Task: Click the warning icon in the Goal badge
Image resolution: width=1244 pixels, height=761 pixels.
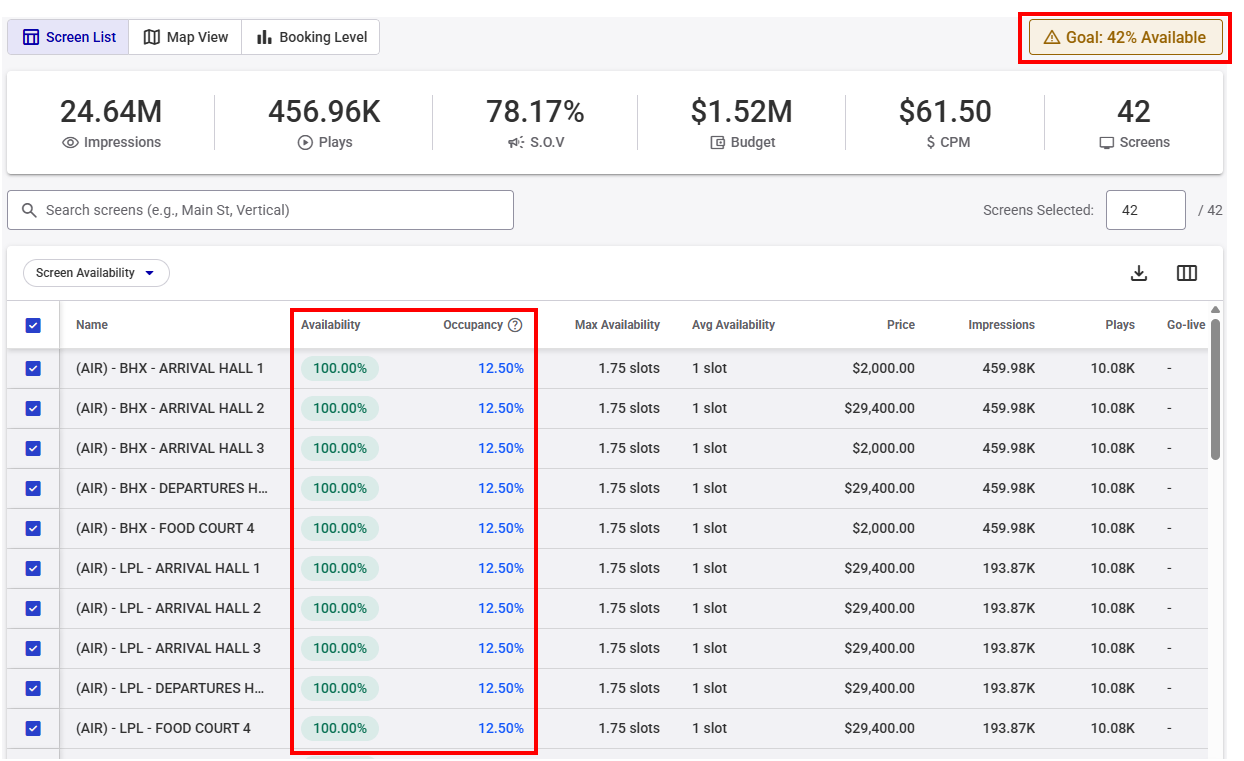Action: coord(1051,37)
